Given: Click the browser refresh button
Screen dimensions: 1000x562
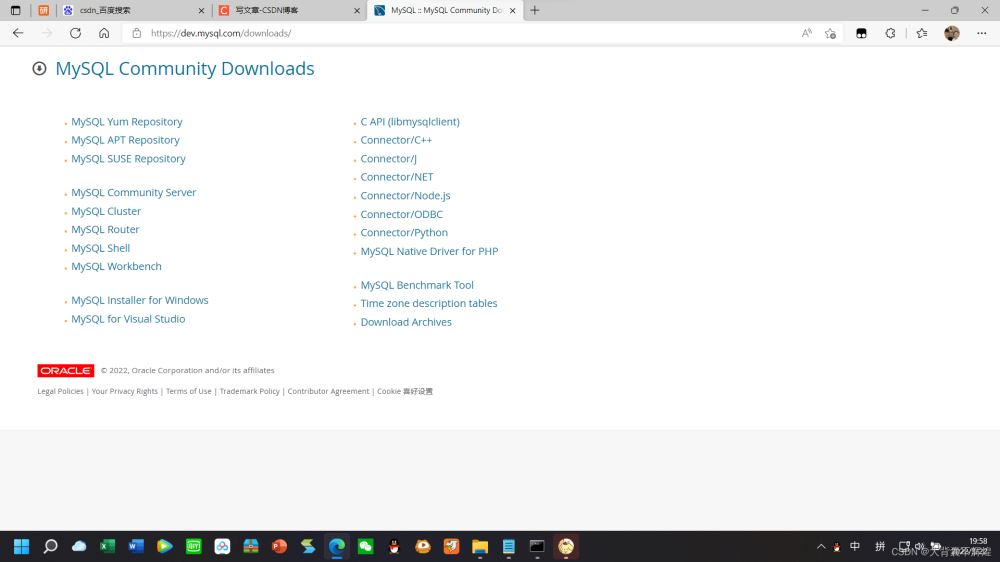Looking at the screenshot, I should pos(75,33).
